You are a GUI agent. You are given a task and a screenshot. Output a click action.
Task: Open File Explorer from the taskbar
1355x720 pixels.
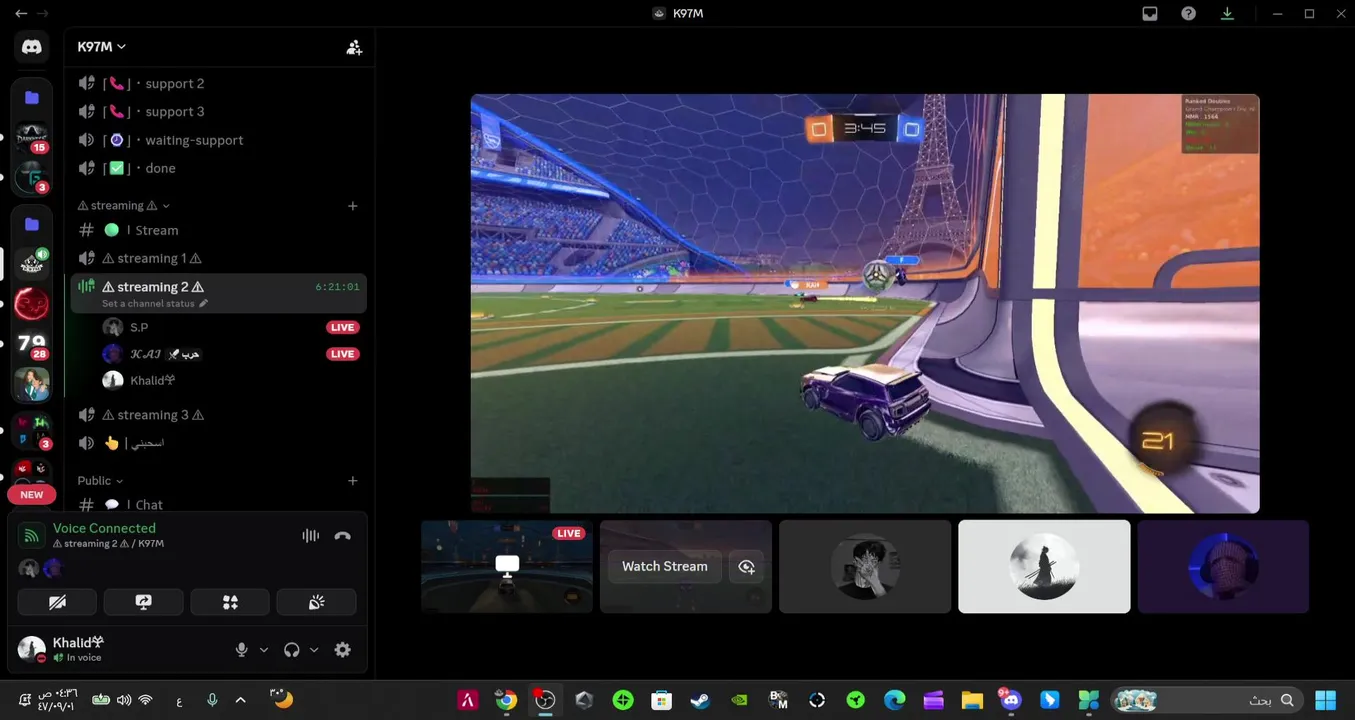click(x=972, y=700)
